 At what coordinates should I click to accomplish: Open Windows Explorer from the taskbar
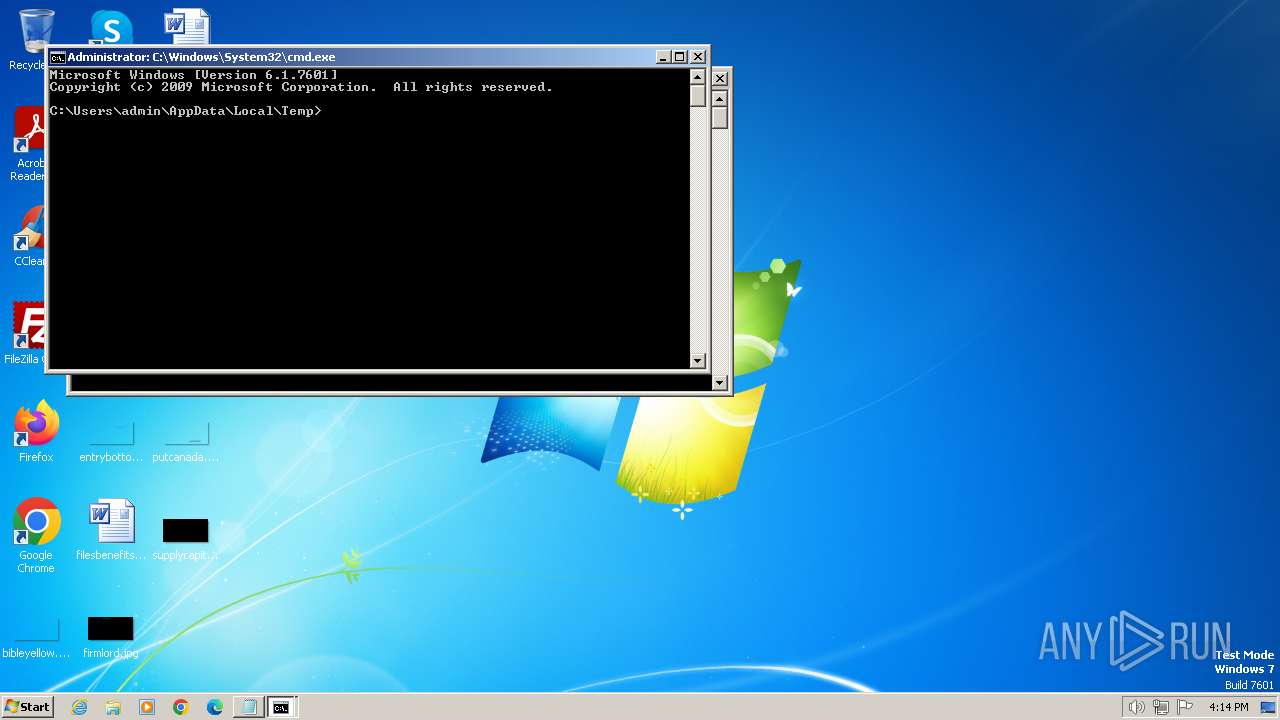(x=113, y=707)
